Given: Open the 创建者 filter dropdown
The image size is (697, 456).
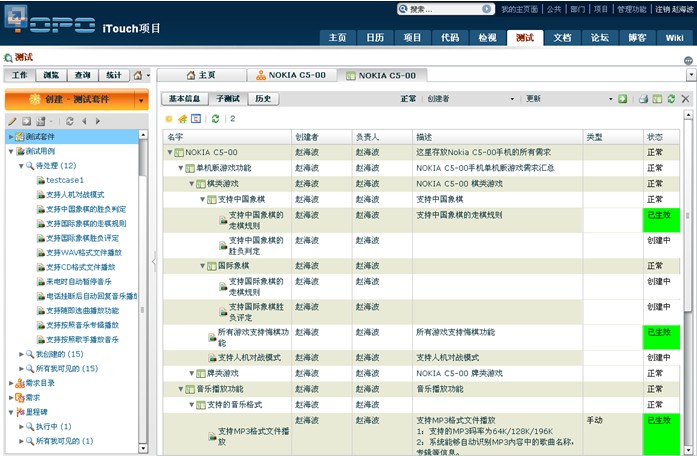Looking at the screenshot, I should tap(512, 99).
